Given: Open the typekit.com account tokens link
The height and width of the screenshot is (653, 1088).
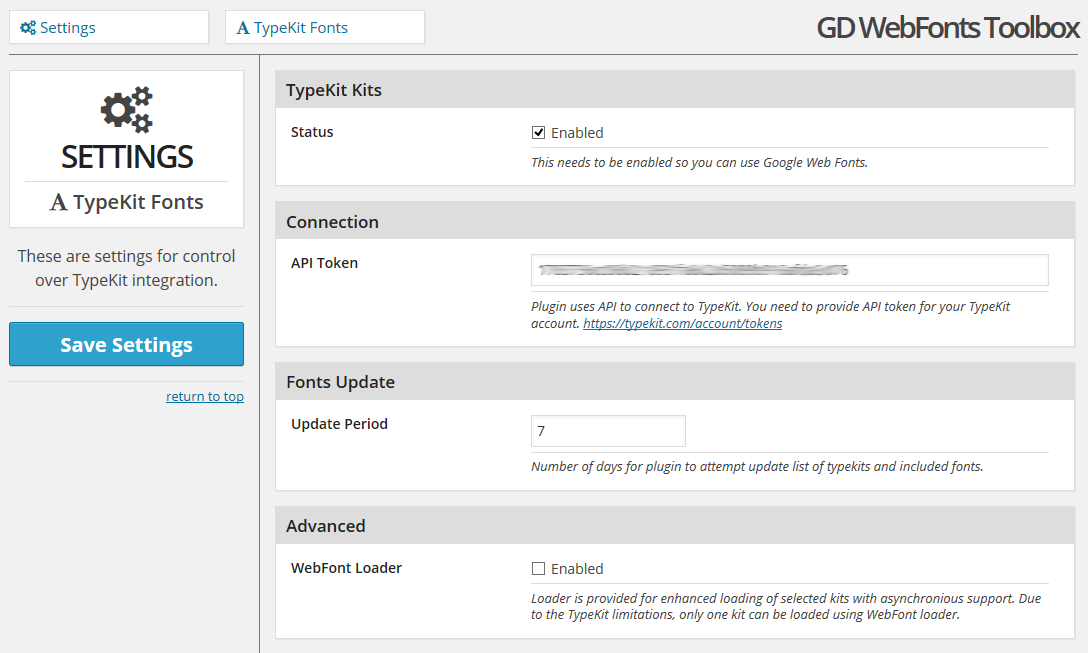Looking at the screenshot, I should pyautogui.click(x=683, y=323).
